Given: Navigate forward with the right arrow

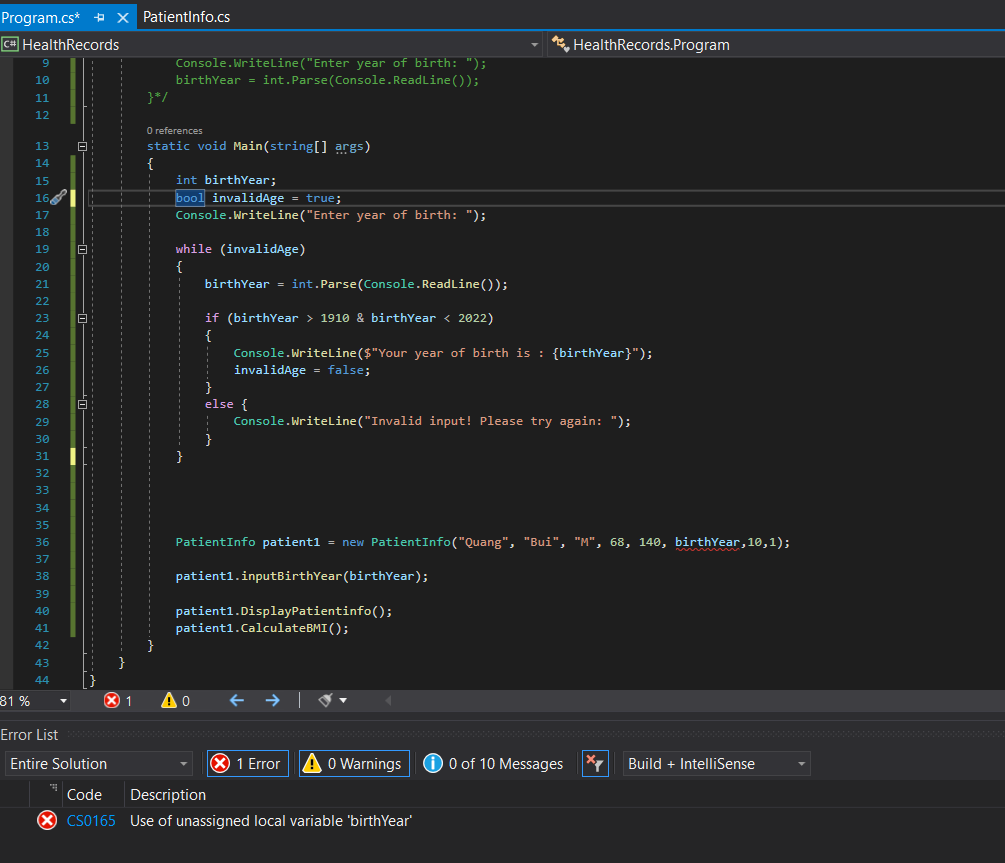Looking at the screenshot, I should [x=272, y=701].
